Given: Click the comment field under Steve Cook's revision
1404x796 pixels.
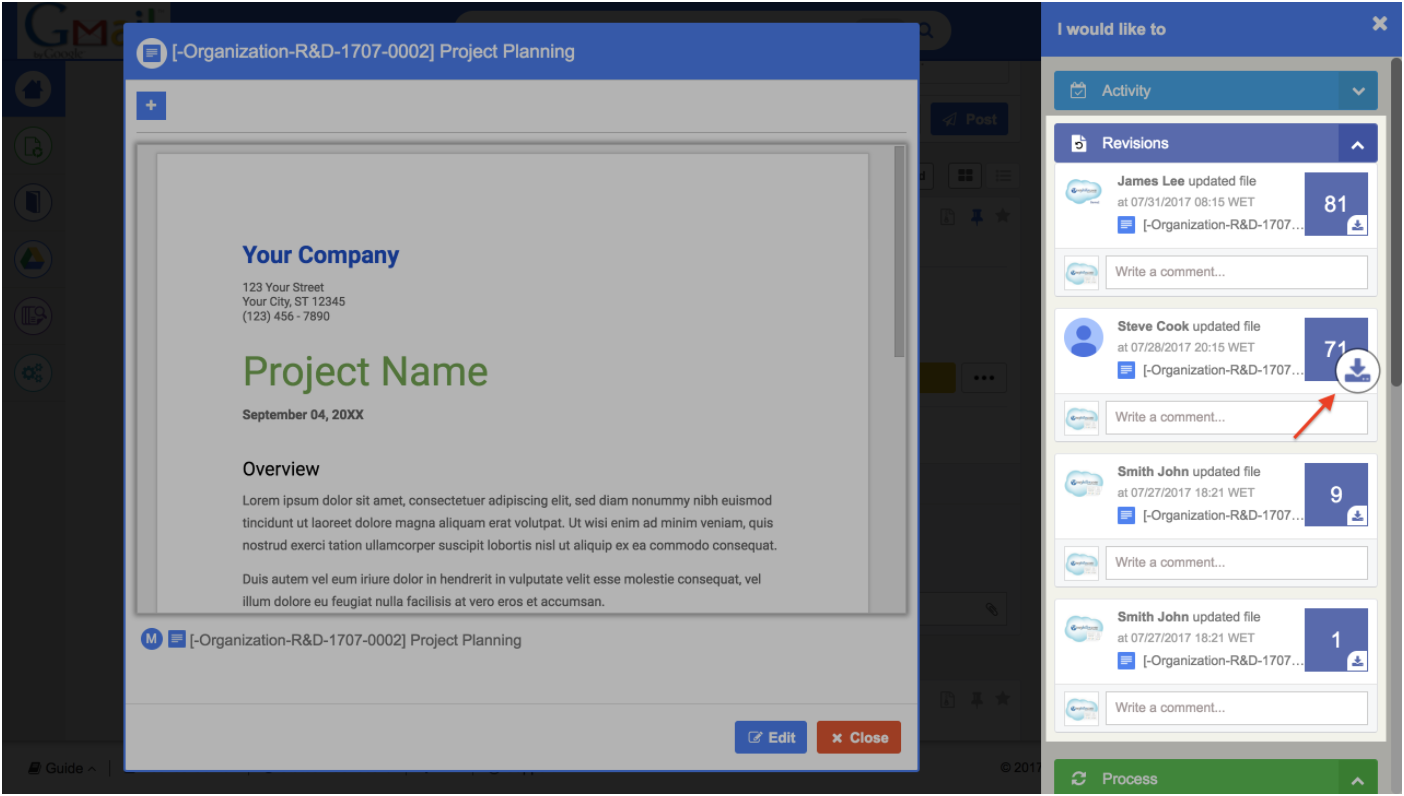Looking at the screenshot, I should click(x=1236, y=417).
